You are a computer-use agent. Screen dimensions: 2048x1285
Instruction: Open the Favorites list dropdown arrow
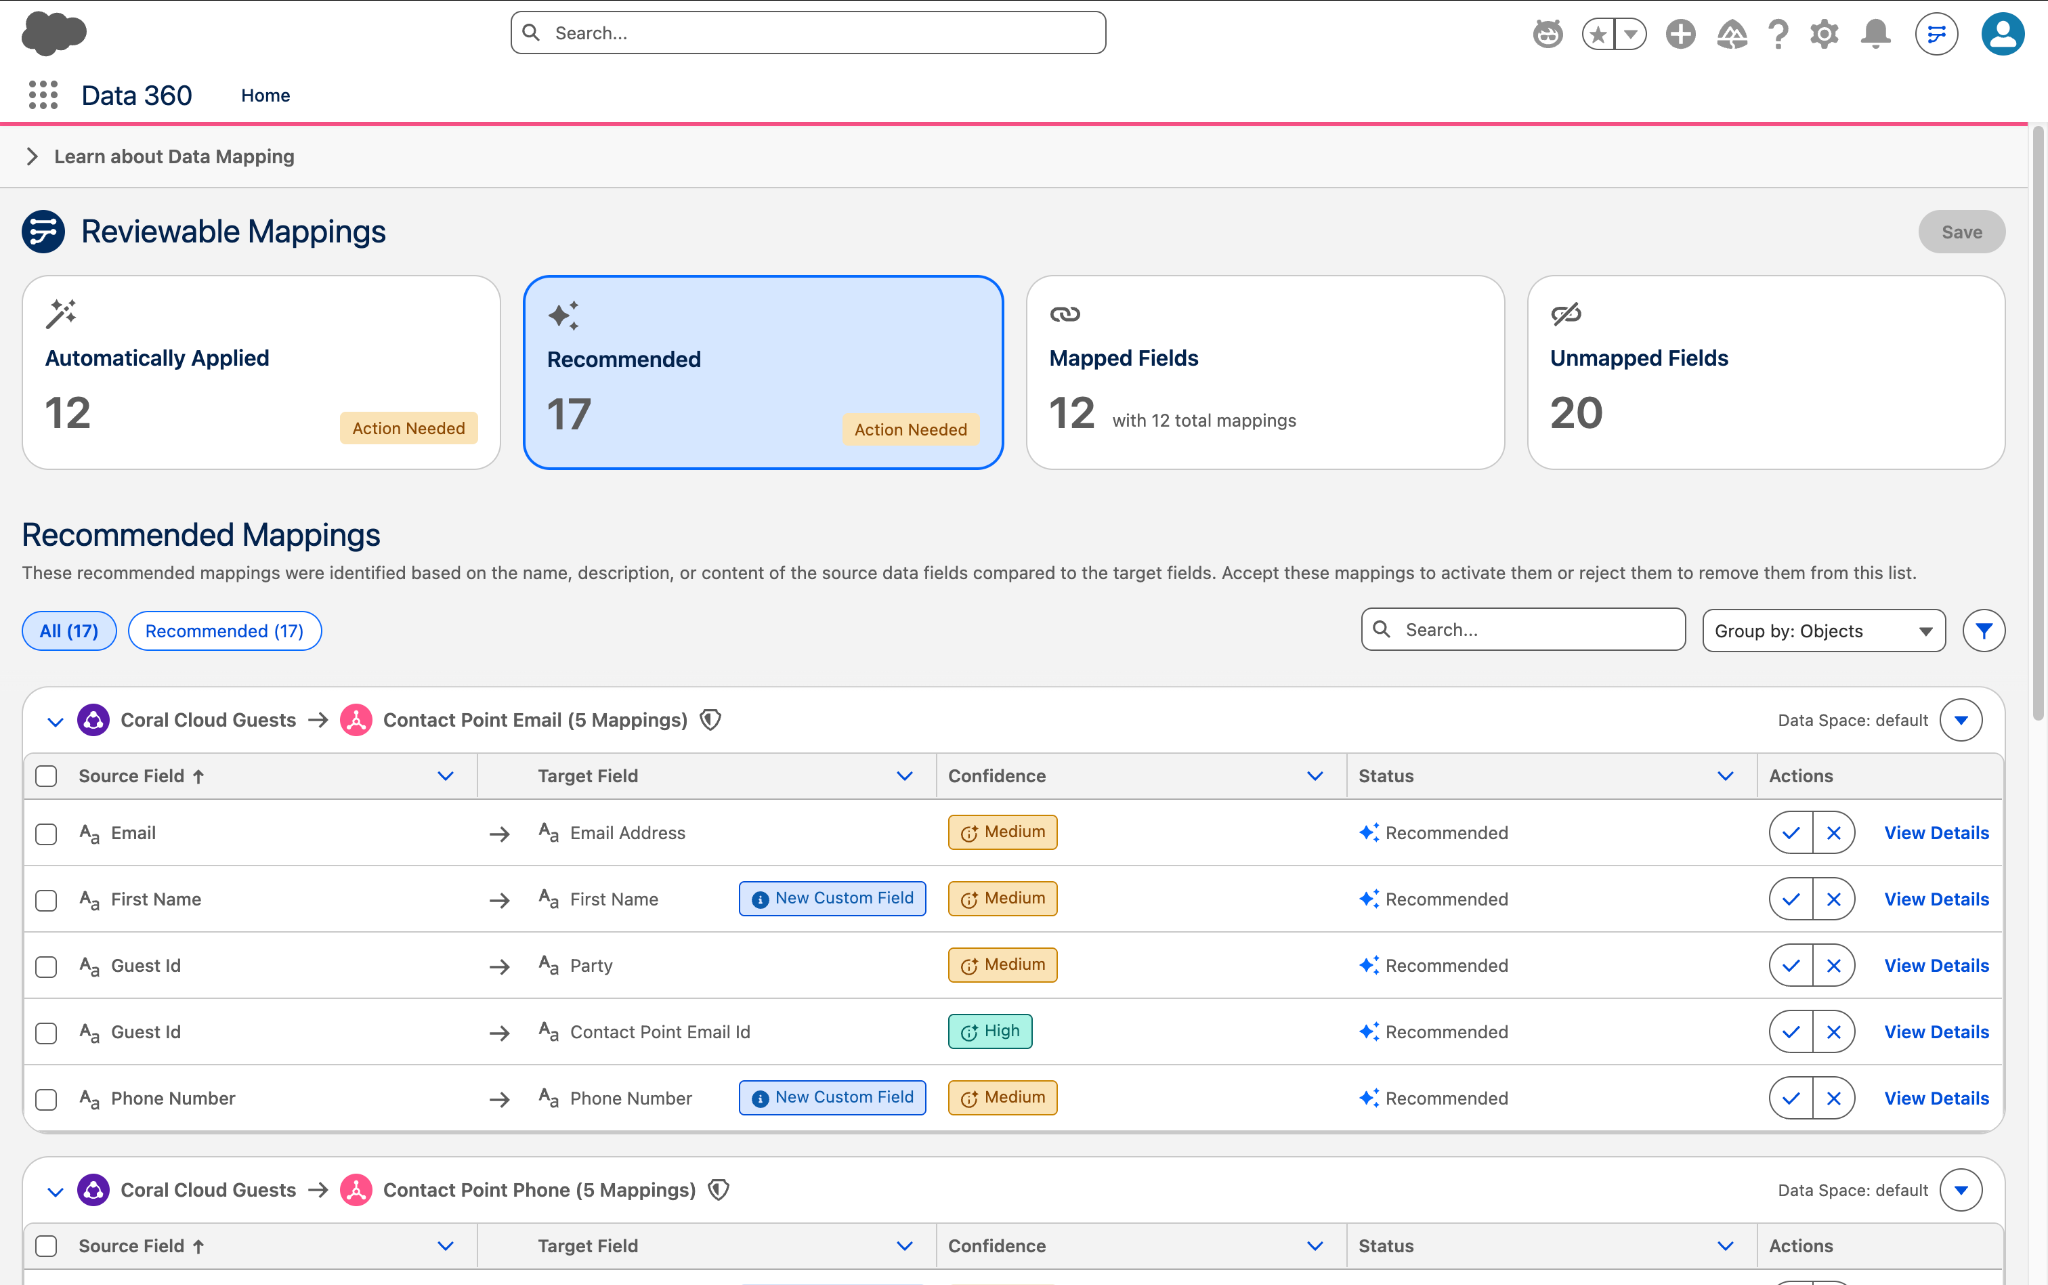coord(1631,34)
